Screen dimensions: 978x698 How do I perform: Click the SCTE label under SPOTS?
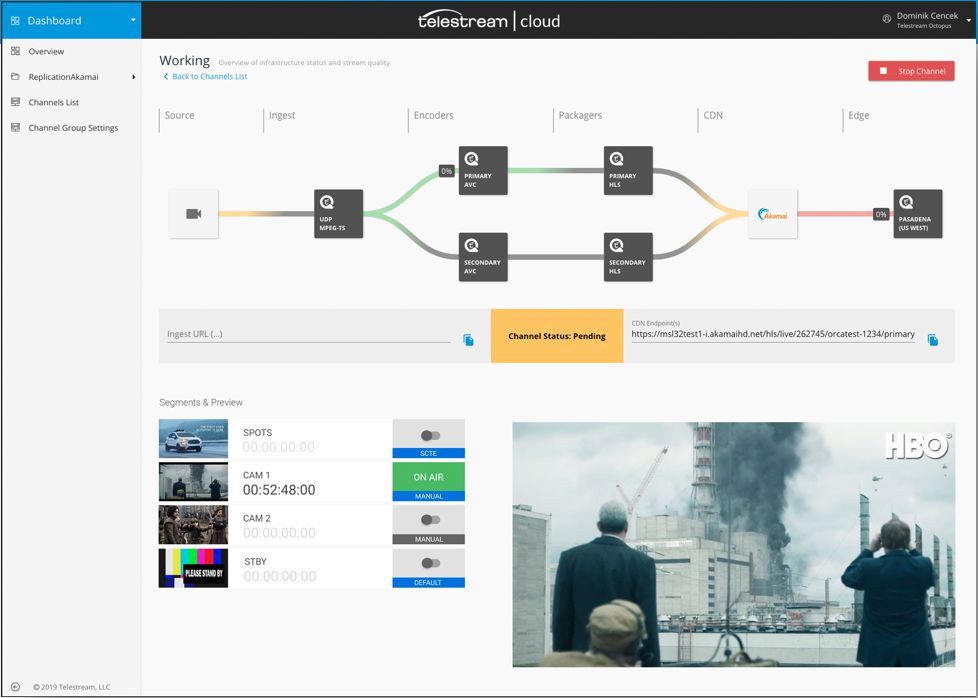click(x=428, y=453)
